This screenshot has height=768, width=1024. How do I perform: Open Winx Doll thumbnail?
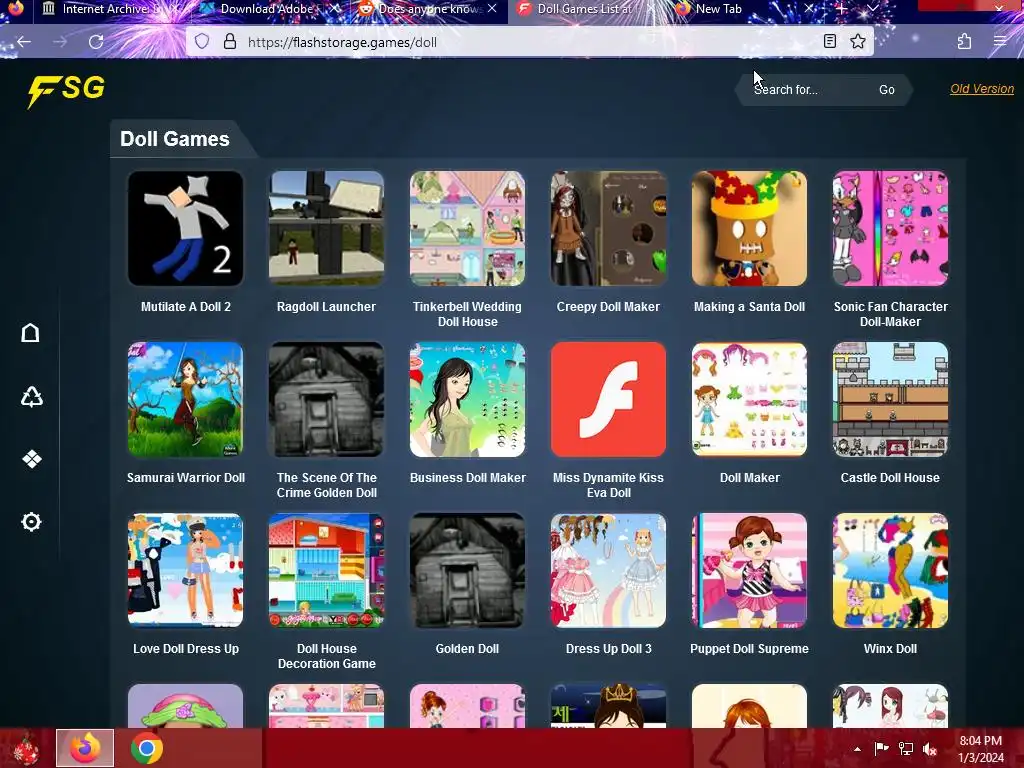tap(891, 571)
